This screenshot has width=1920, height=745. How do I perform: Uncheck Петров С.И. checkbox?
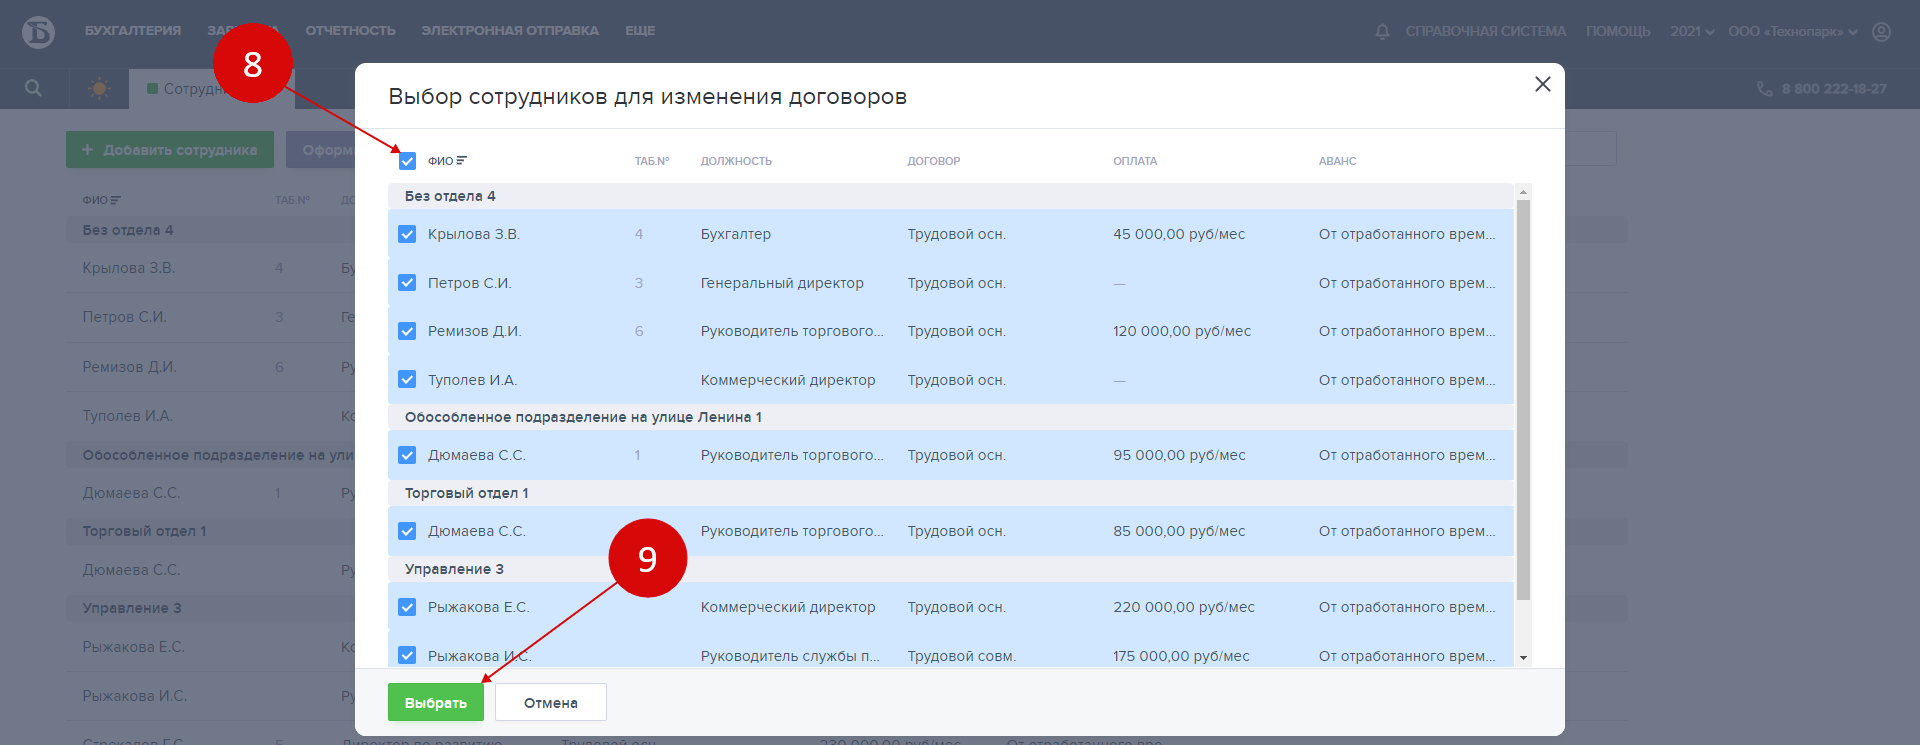(x=407, y=283)
